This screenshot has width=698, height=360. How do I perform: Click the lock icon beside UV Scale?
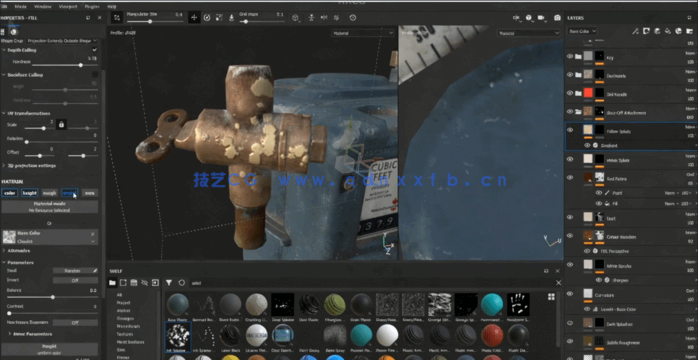tap(61, 125)
